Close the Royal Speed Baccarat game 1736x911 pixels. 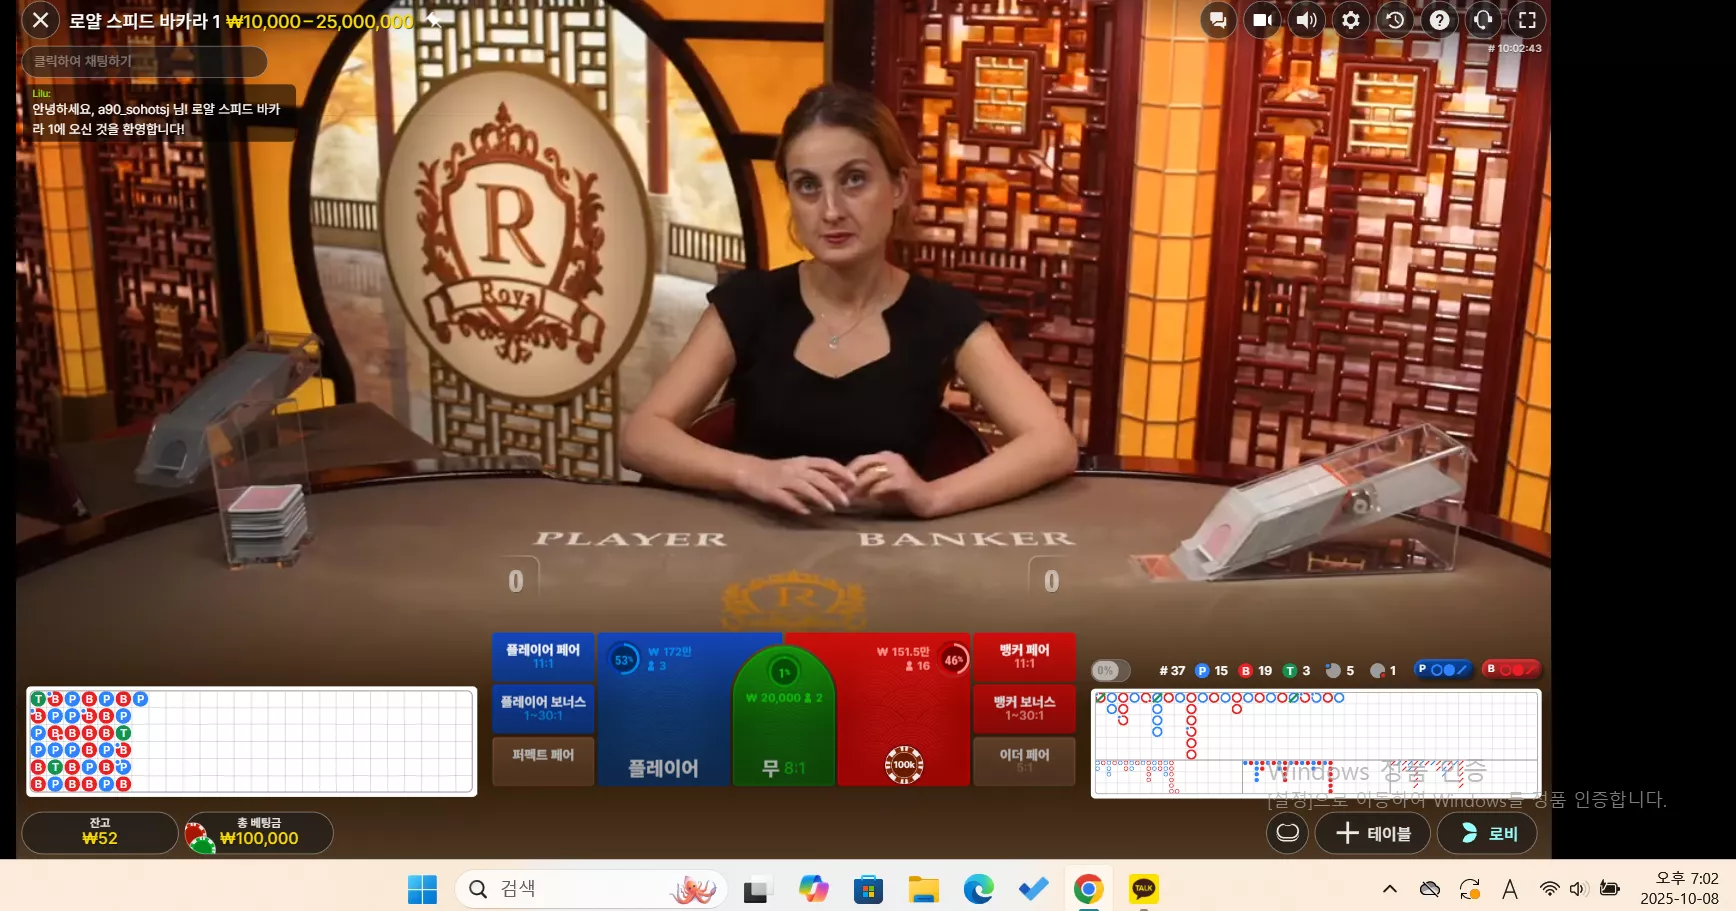click(40, 20)
